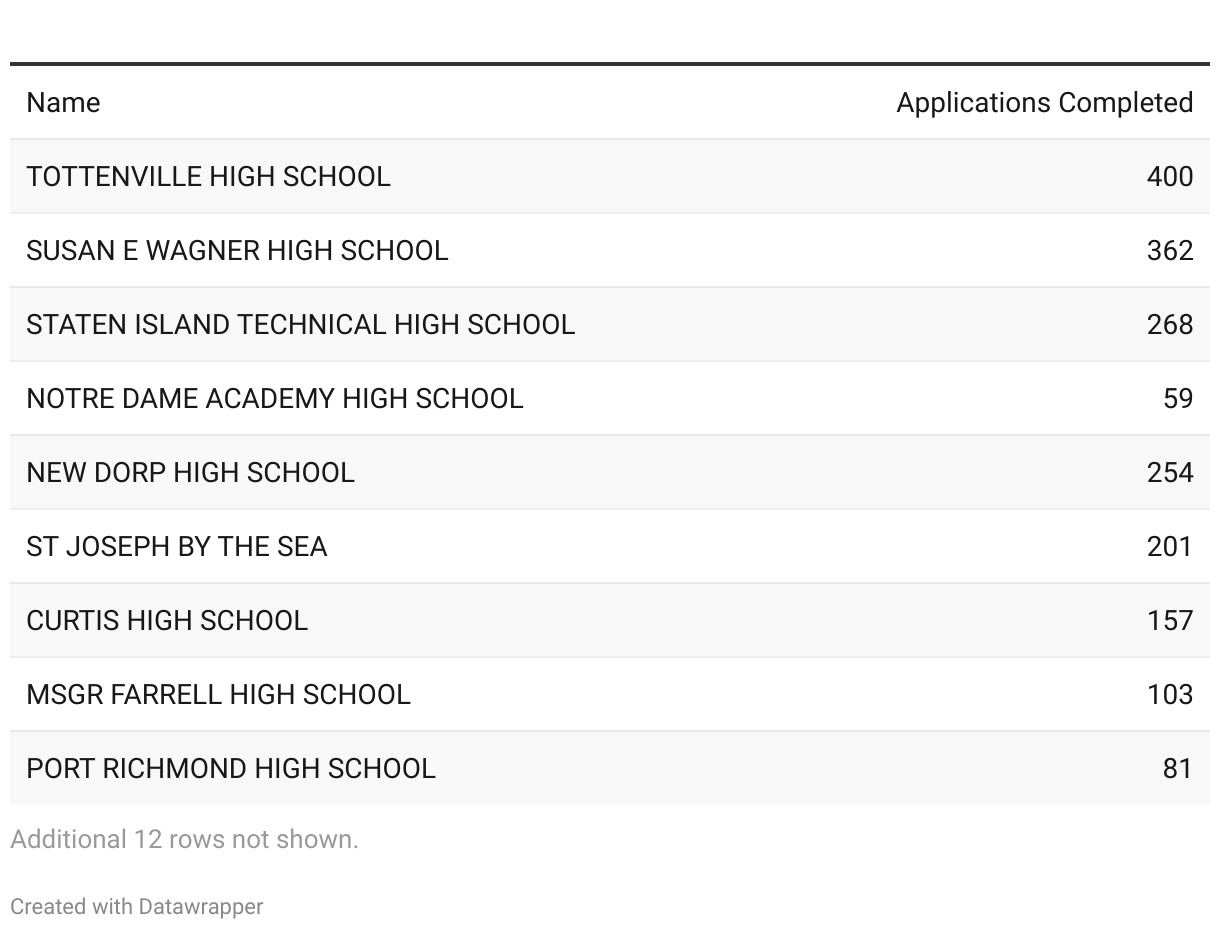
Task: Click STATEN ISLAND TECHNICAL HIGH SCHOOL cell
Action: pos(301,325)
